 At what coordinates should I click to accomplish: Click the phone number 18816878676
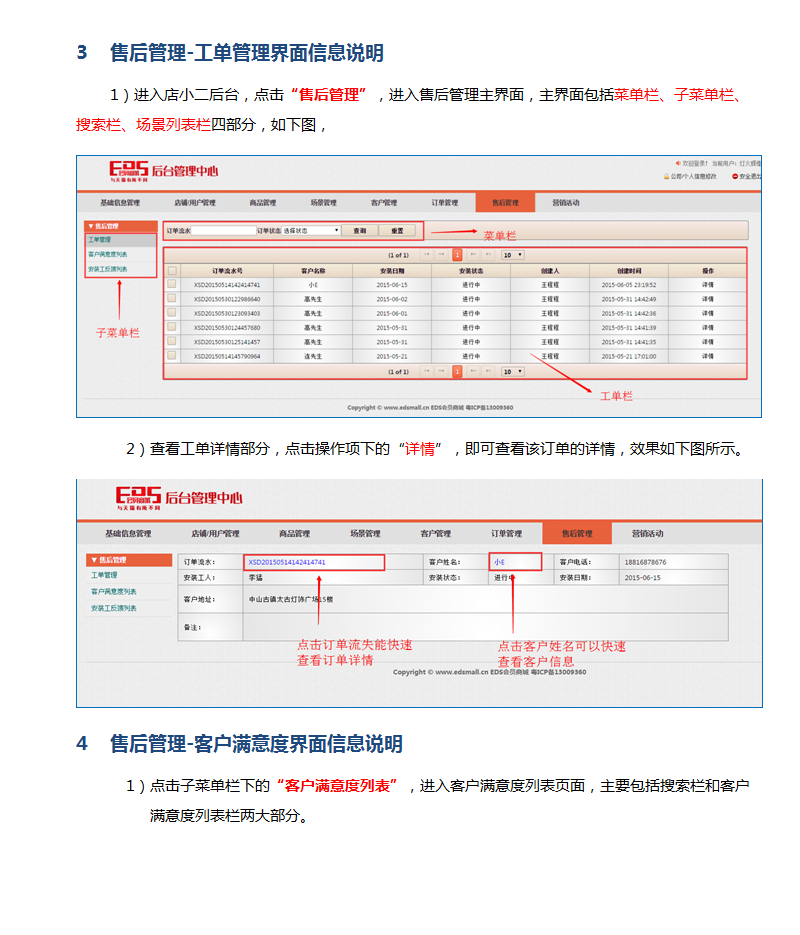pos(645,562)
